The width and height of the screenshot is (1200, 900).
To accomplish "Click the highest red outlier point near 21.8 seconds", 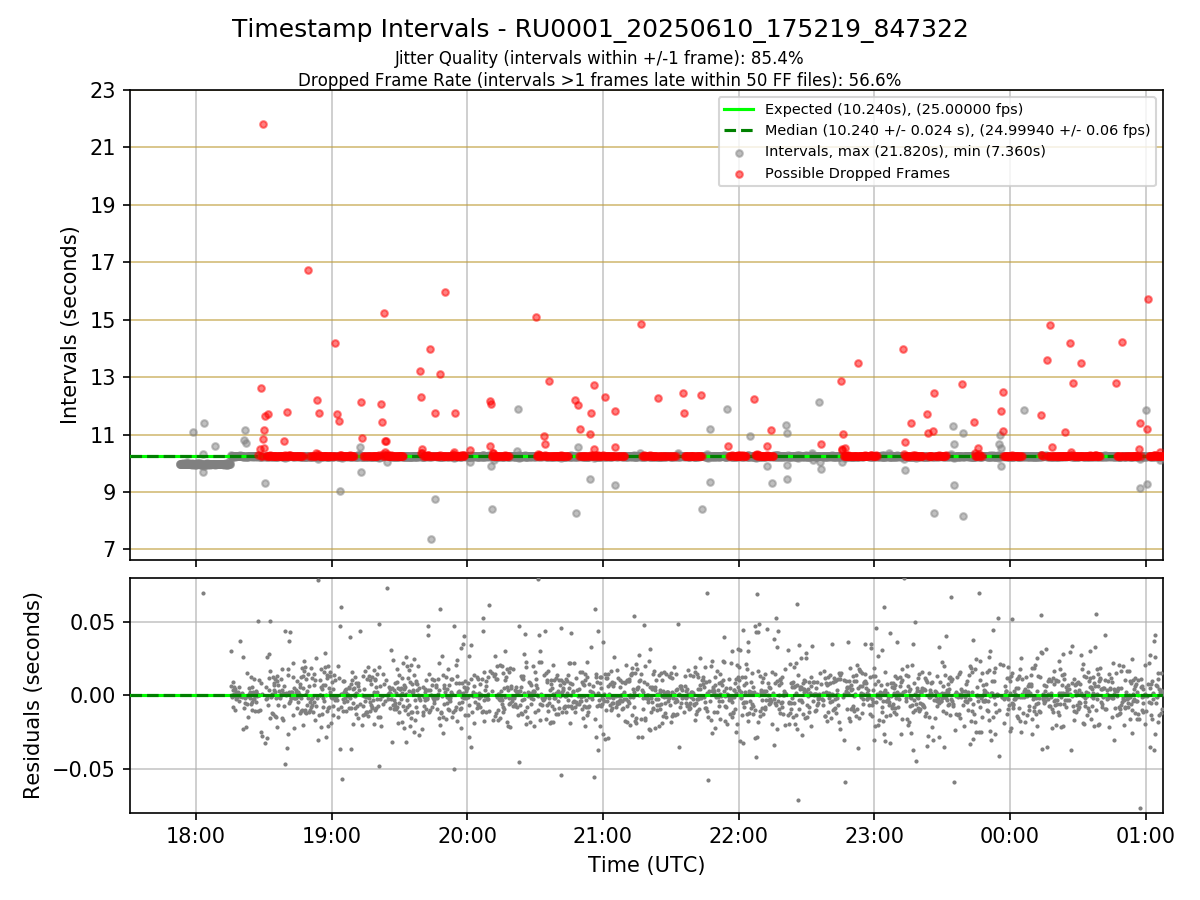I will coord(263,124).
